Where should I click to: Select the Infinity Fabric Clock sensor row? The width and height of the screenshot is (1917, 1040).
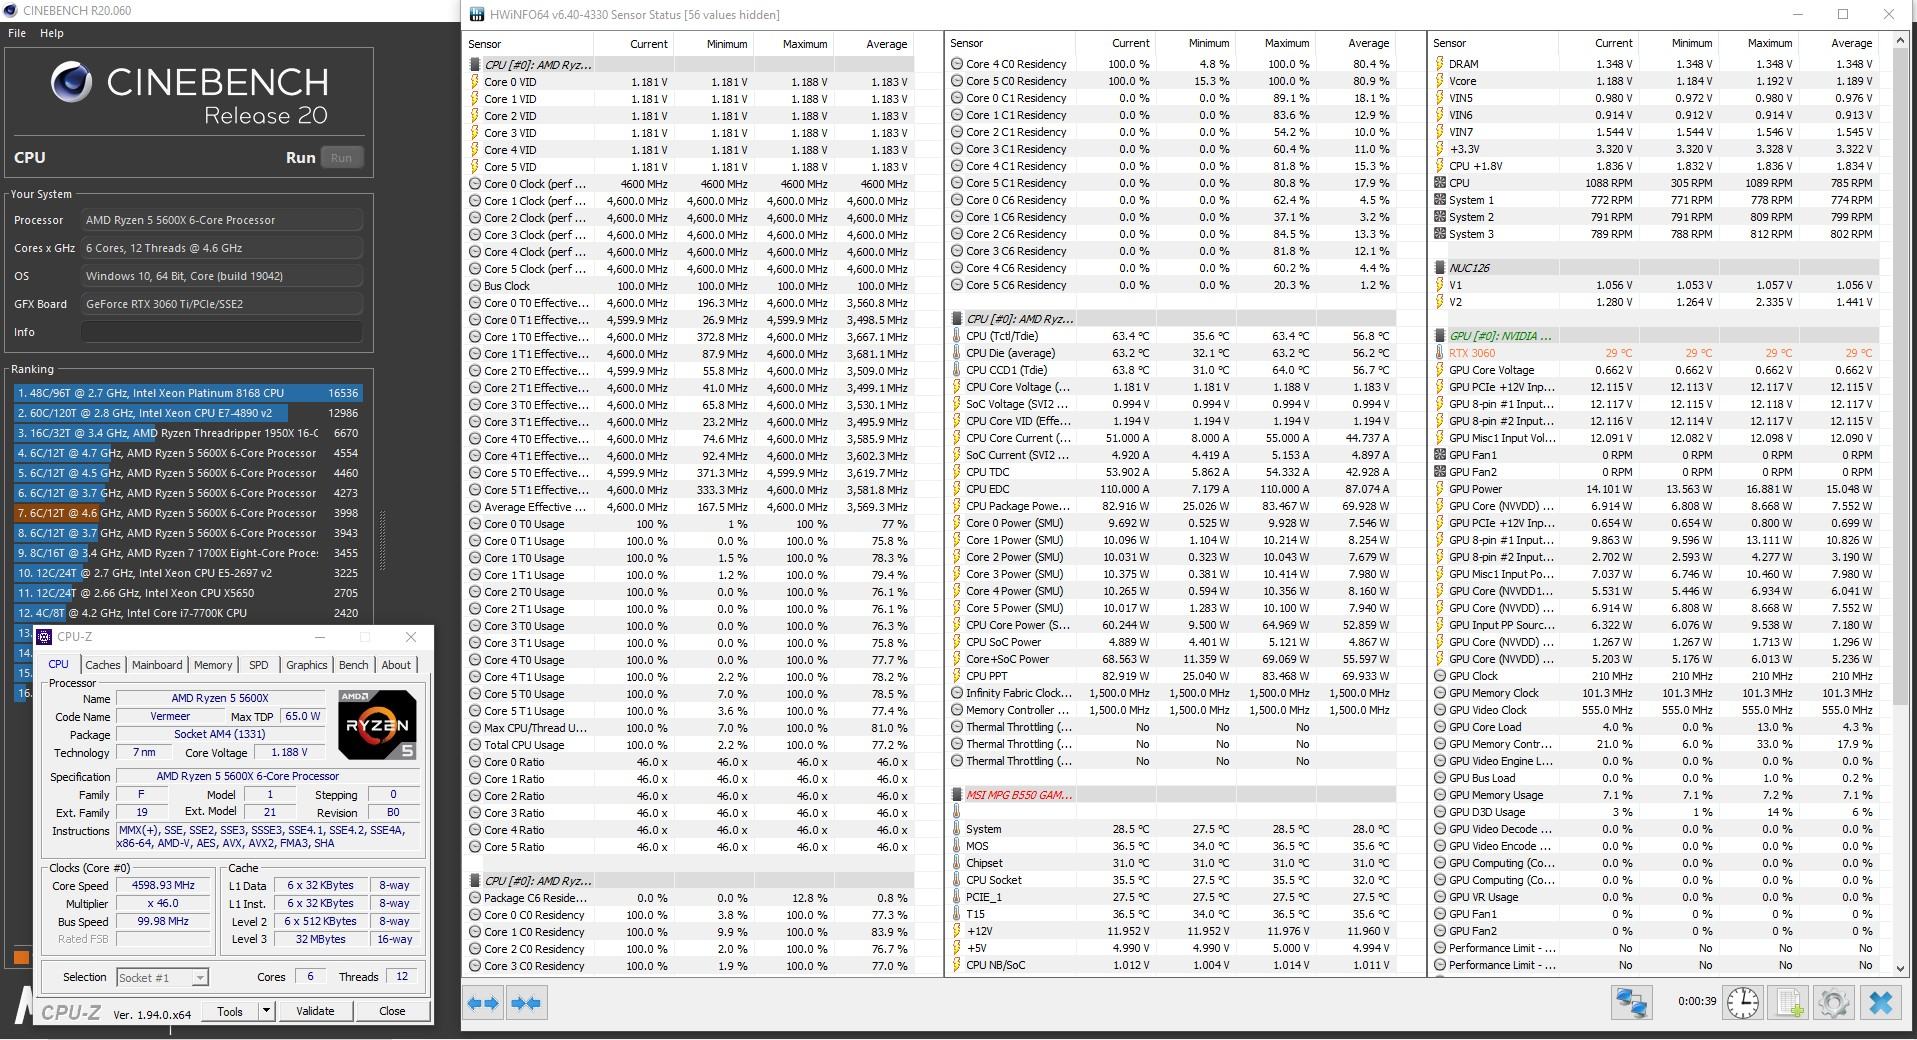coord(1171,693)
